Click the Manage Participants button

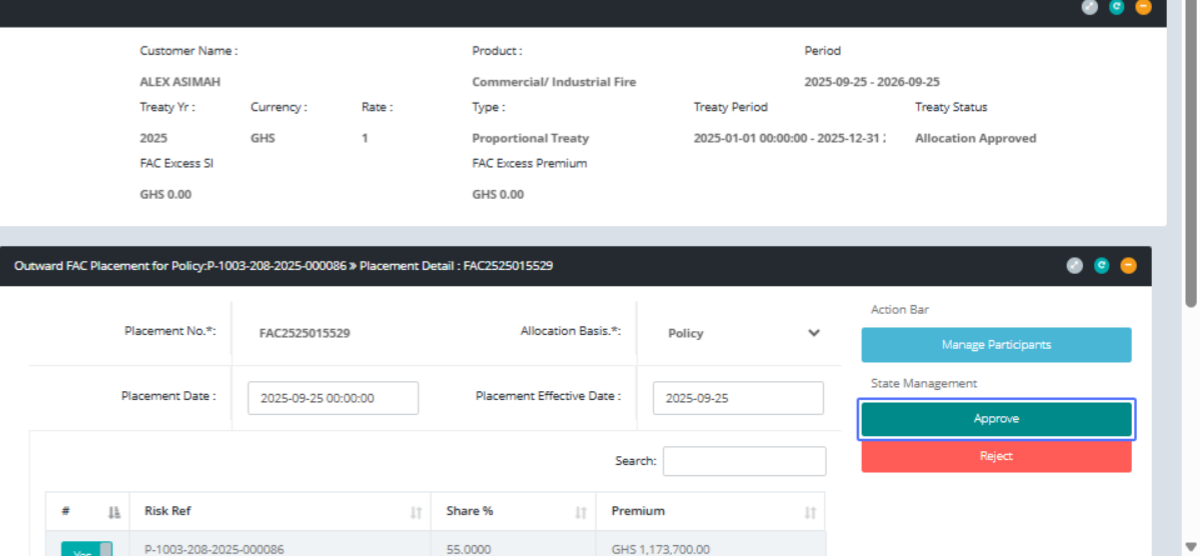(x=996, y=345)
